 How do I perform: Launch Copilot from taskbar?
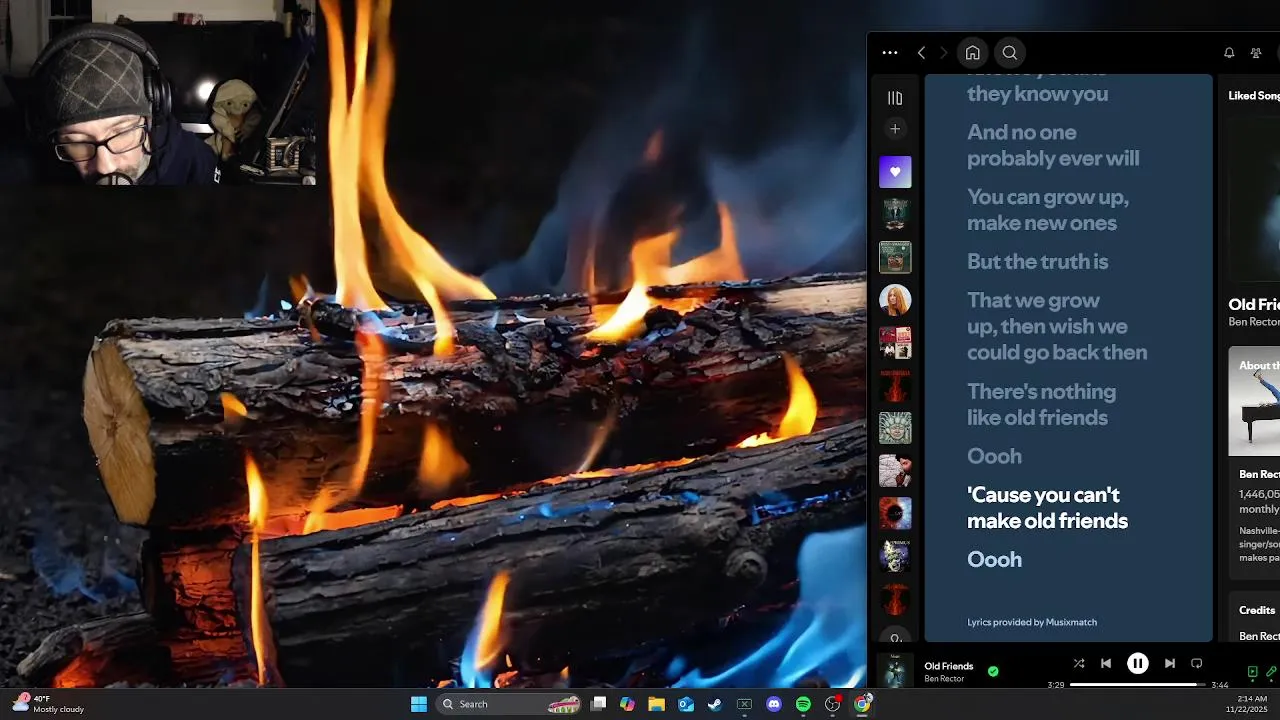627,704
